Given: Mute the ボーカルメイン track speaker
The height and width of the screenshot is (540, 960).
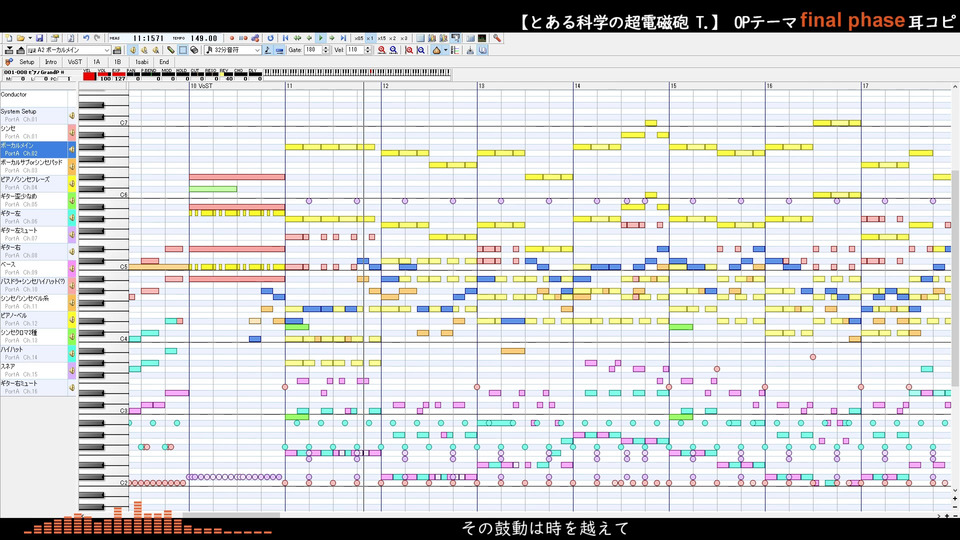Looking at the screenshot, I should (x=72, y=149).
